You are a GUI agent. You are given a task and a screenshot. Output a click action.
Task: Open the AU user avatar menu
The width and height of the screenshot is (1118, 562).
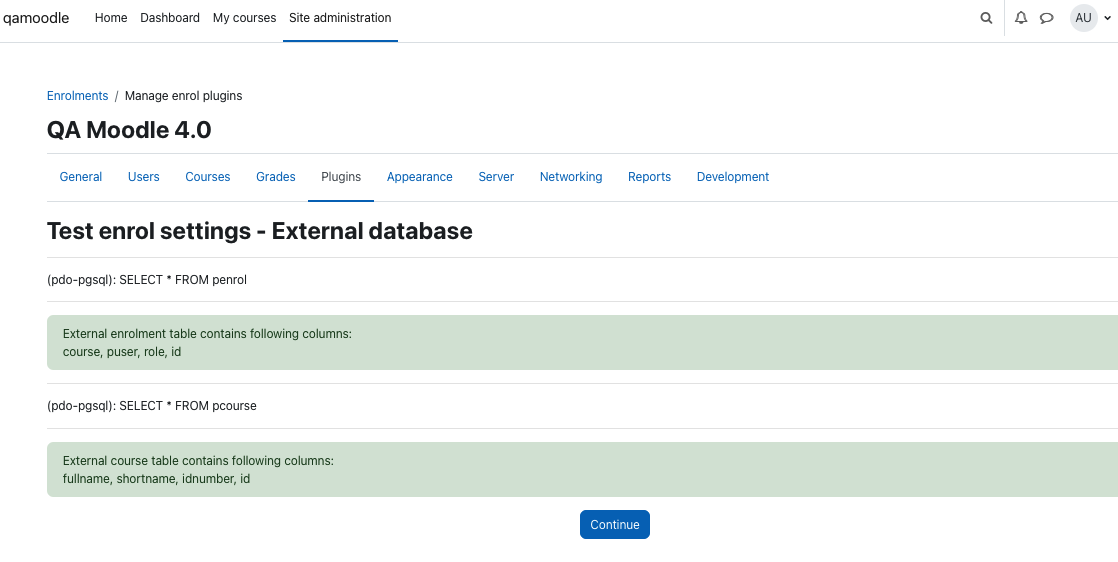(1083, 18)
